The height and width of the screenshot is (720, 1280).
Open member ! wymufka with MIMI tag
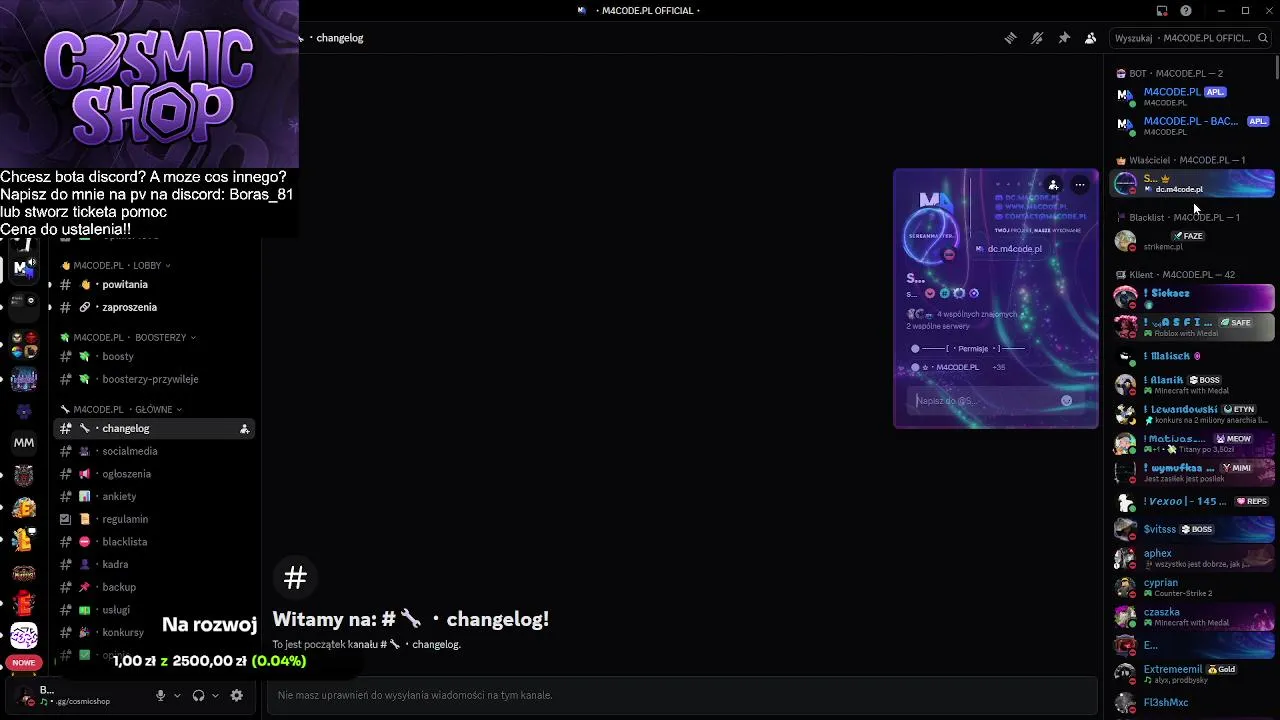coord(1193,472)
